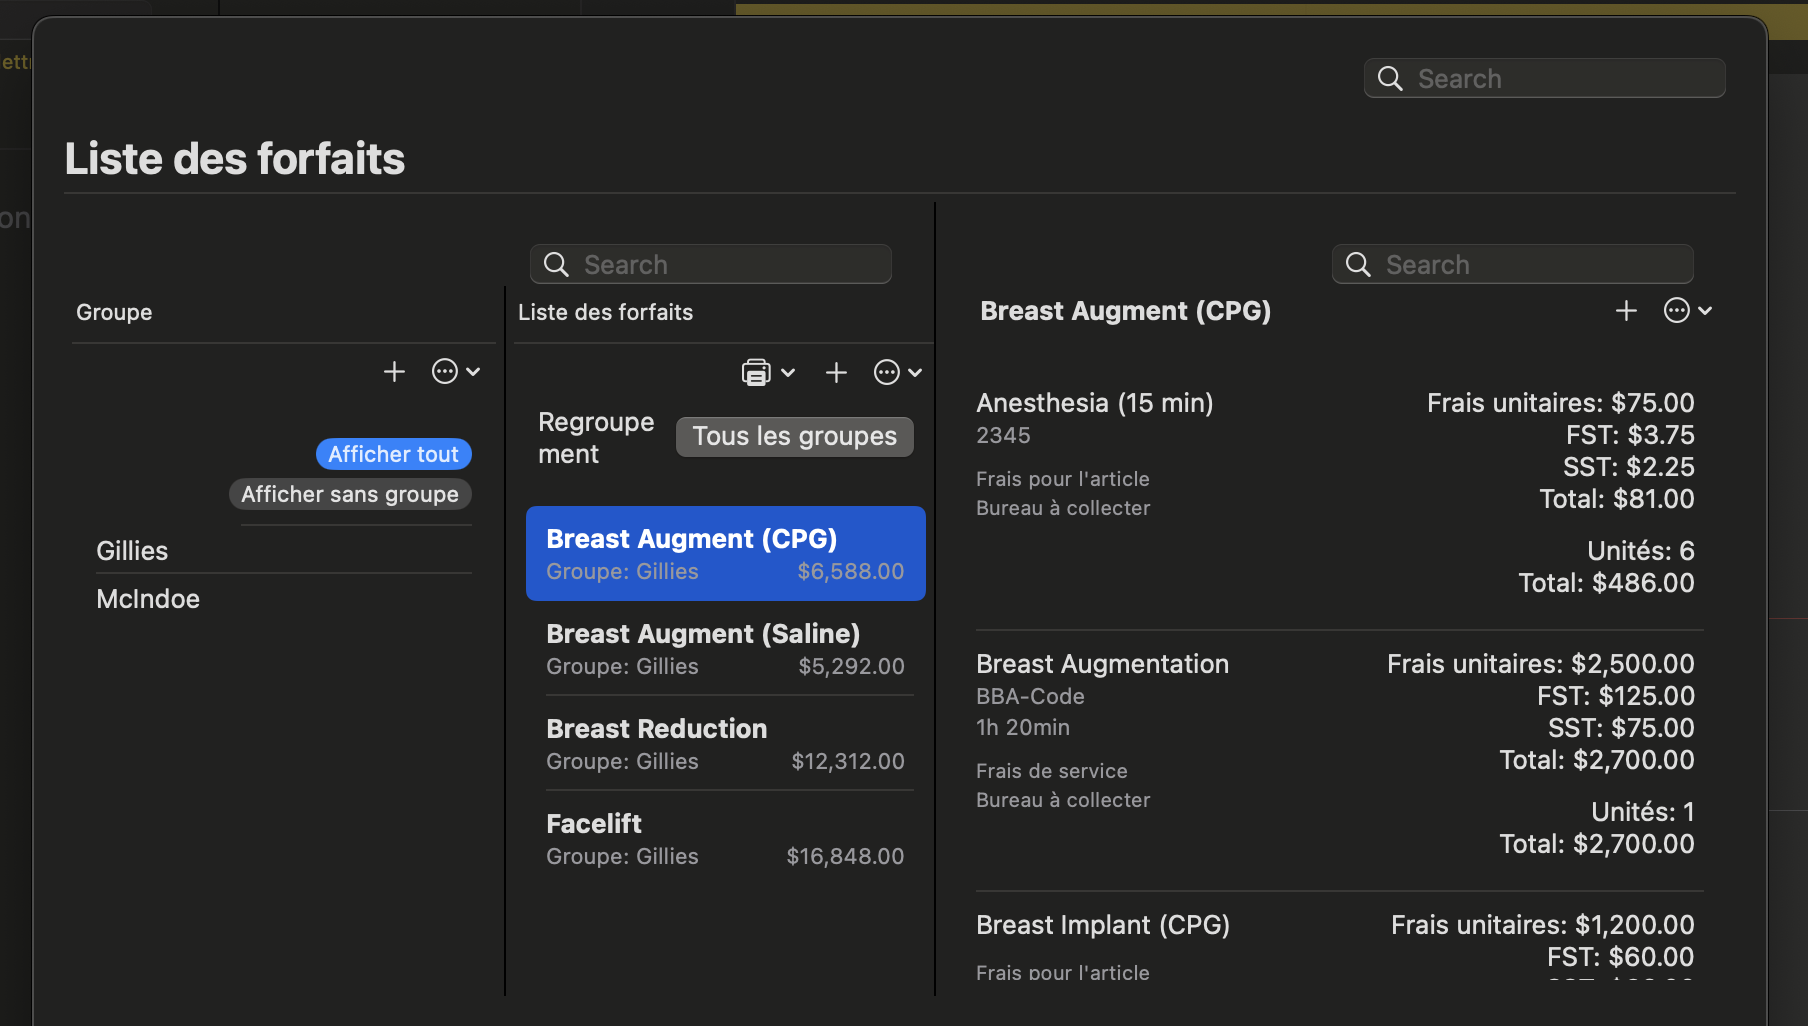Click the anesthesia code 2345

coord(1003,435)
